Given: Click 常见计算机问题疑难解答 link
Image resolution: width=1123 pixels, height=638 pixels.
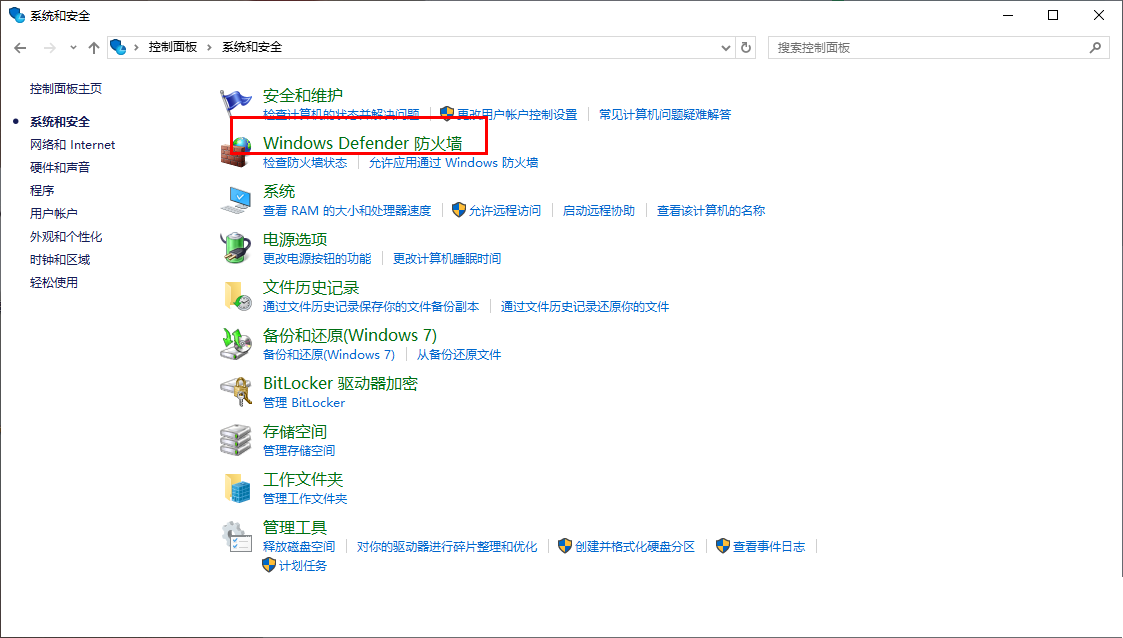Looking at the screenshot, I should (665, 115).
